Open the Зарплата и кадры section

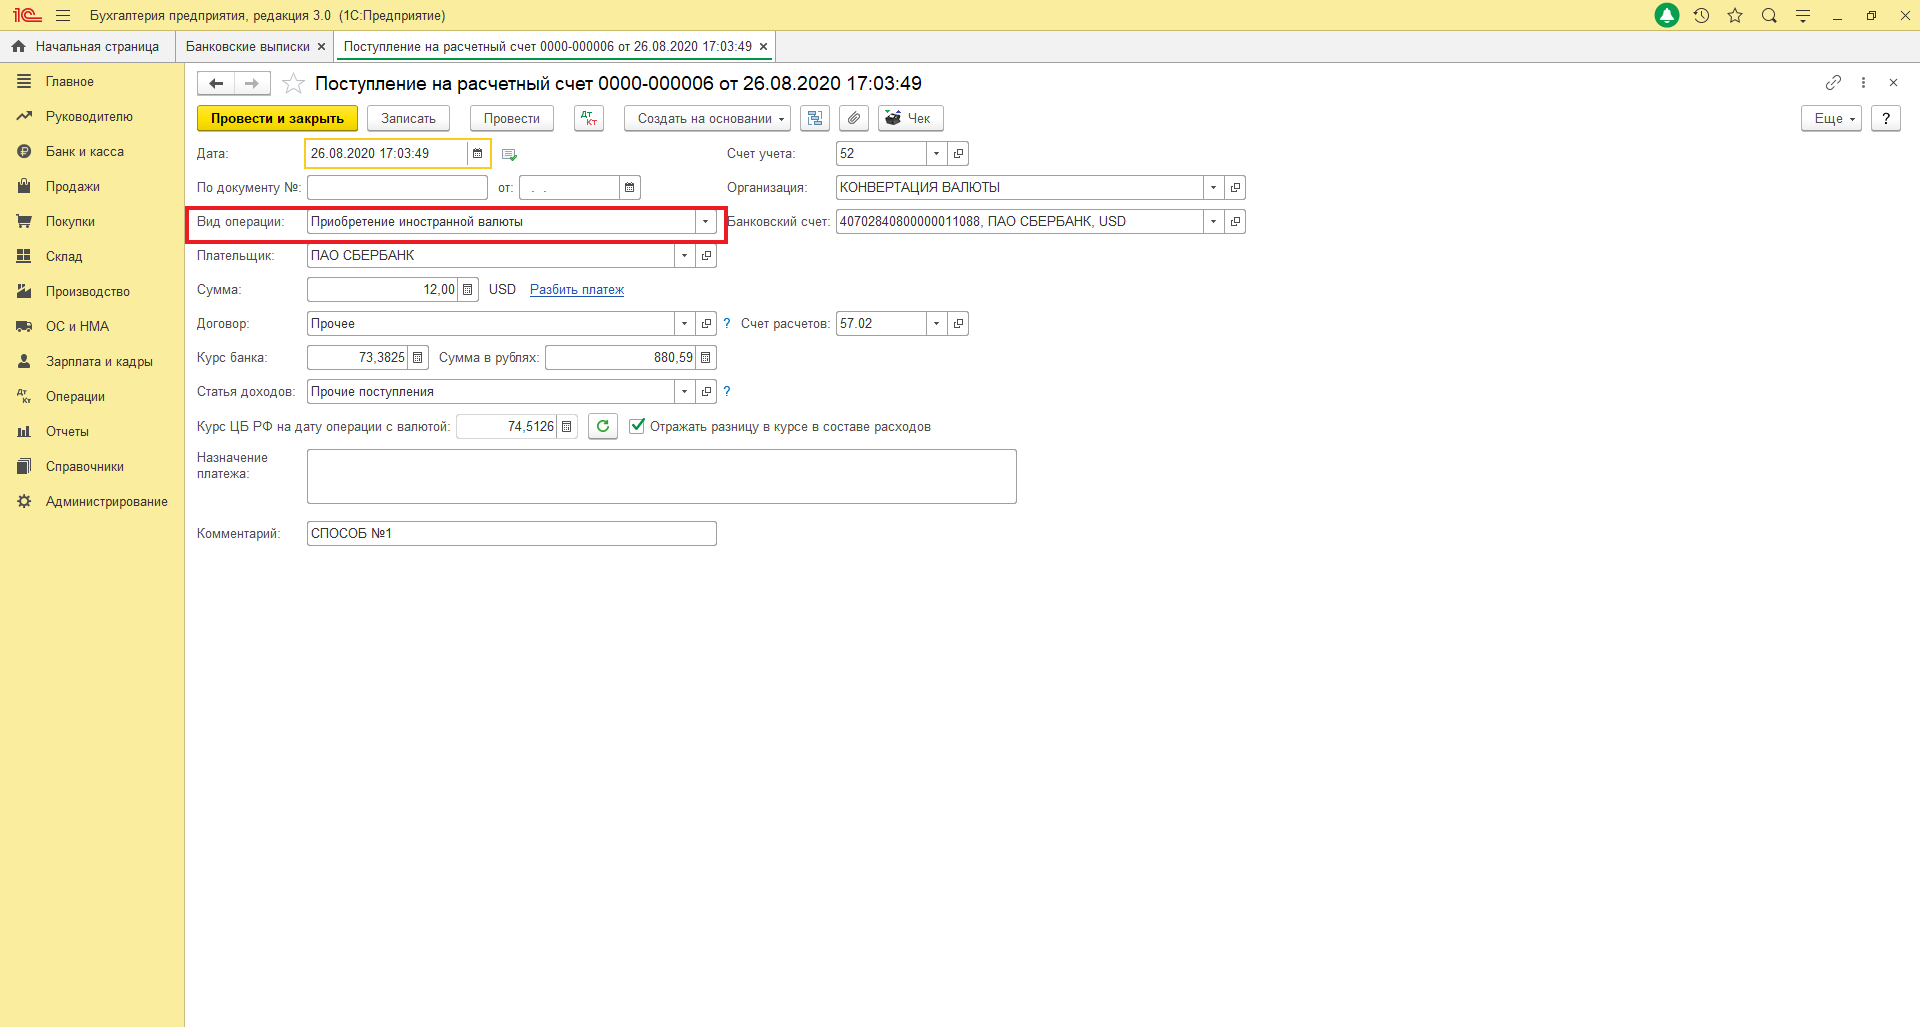(99, 362)
